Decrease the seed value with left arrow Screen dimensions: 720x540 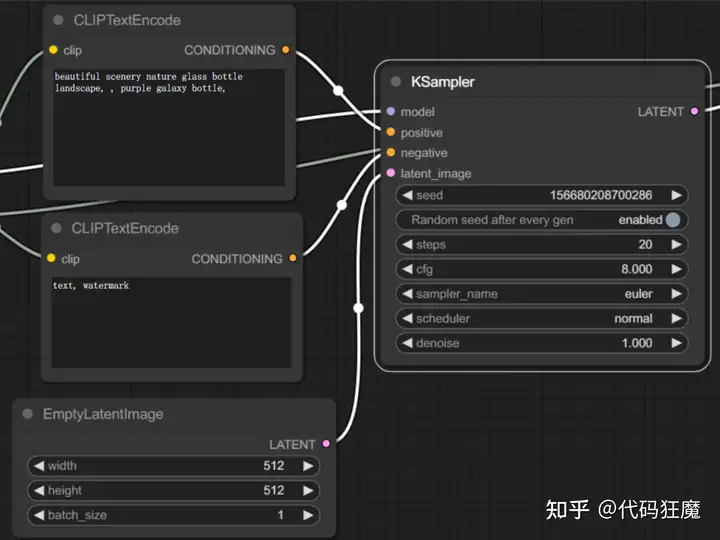[x=407, y=195]
